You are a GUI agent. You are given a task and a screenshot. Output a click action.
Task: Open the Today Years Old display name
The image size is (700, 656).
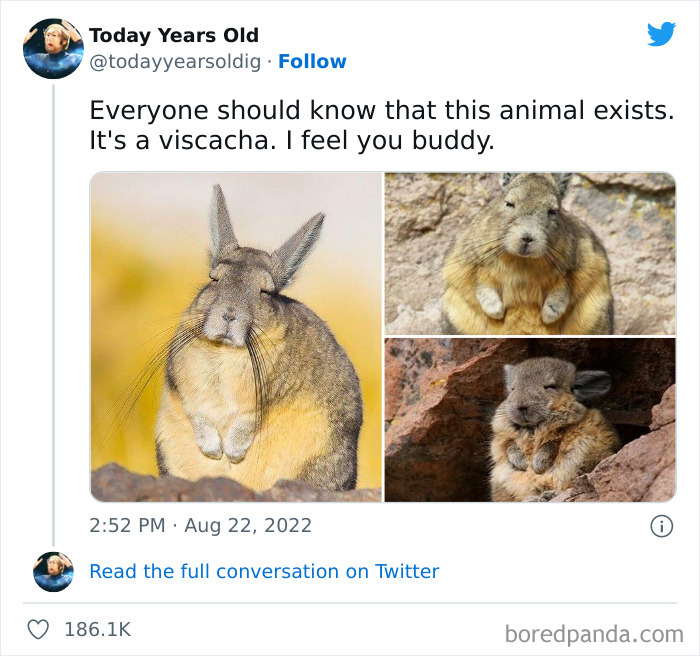(174, 35)
